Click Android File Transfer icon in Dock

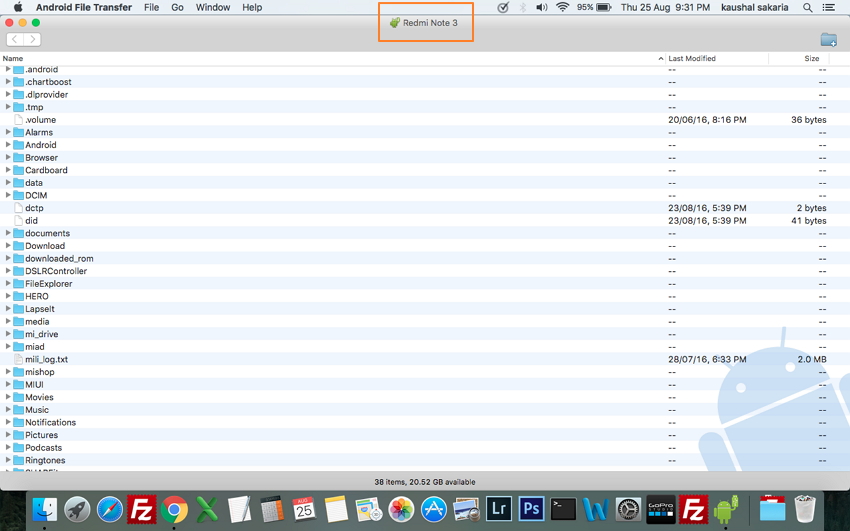pos(726,509)
